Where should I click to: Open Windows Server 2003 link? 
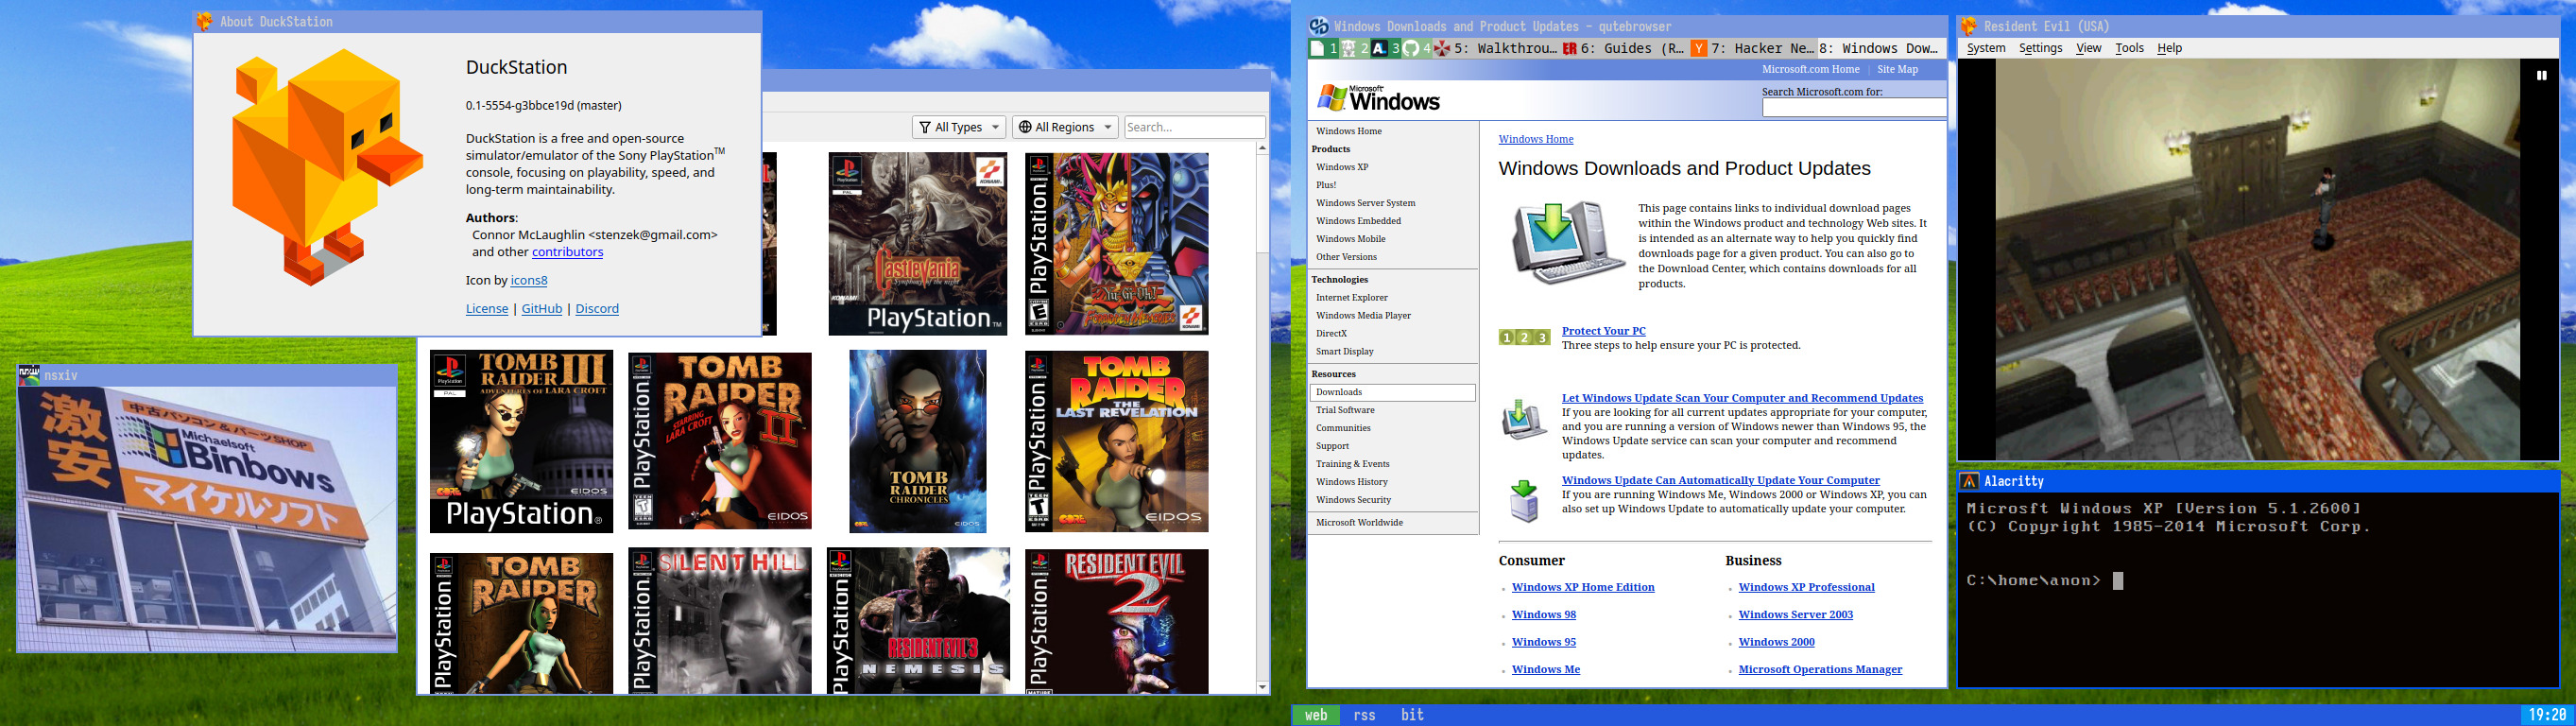click(x=1795, y=615)
